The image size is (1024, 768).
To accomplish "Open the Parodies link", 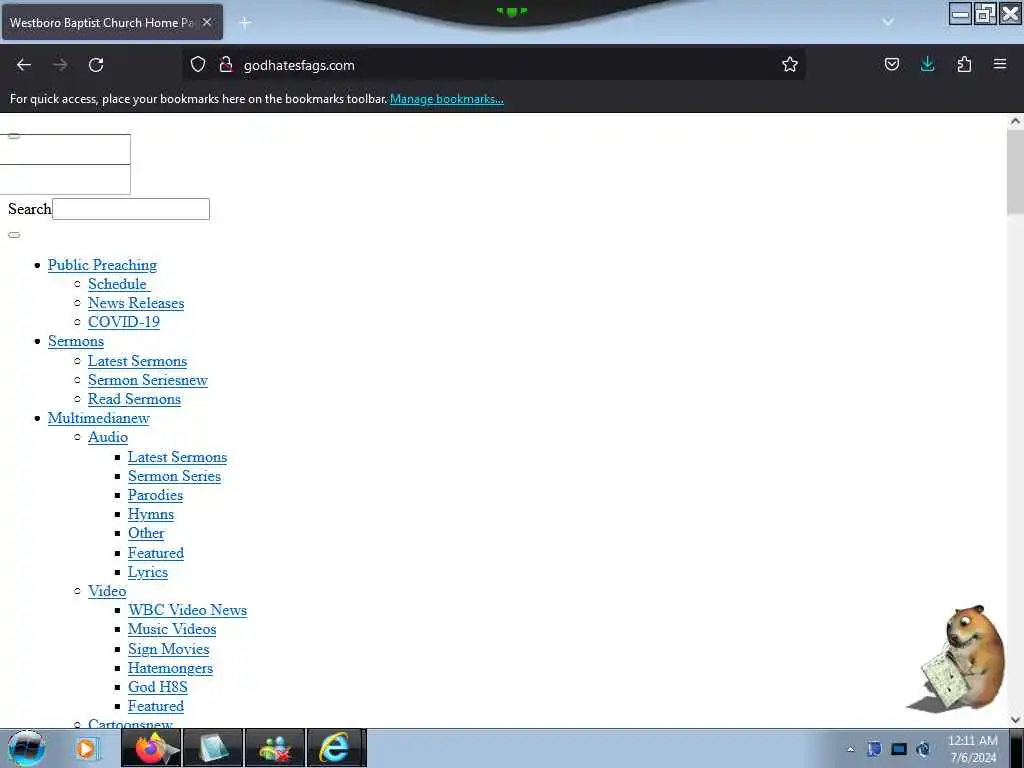I will coord(155,495).
